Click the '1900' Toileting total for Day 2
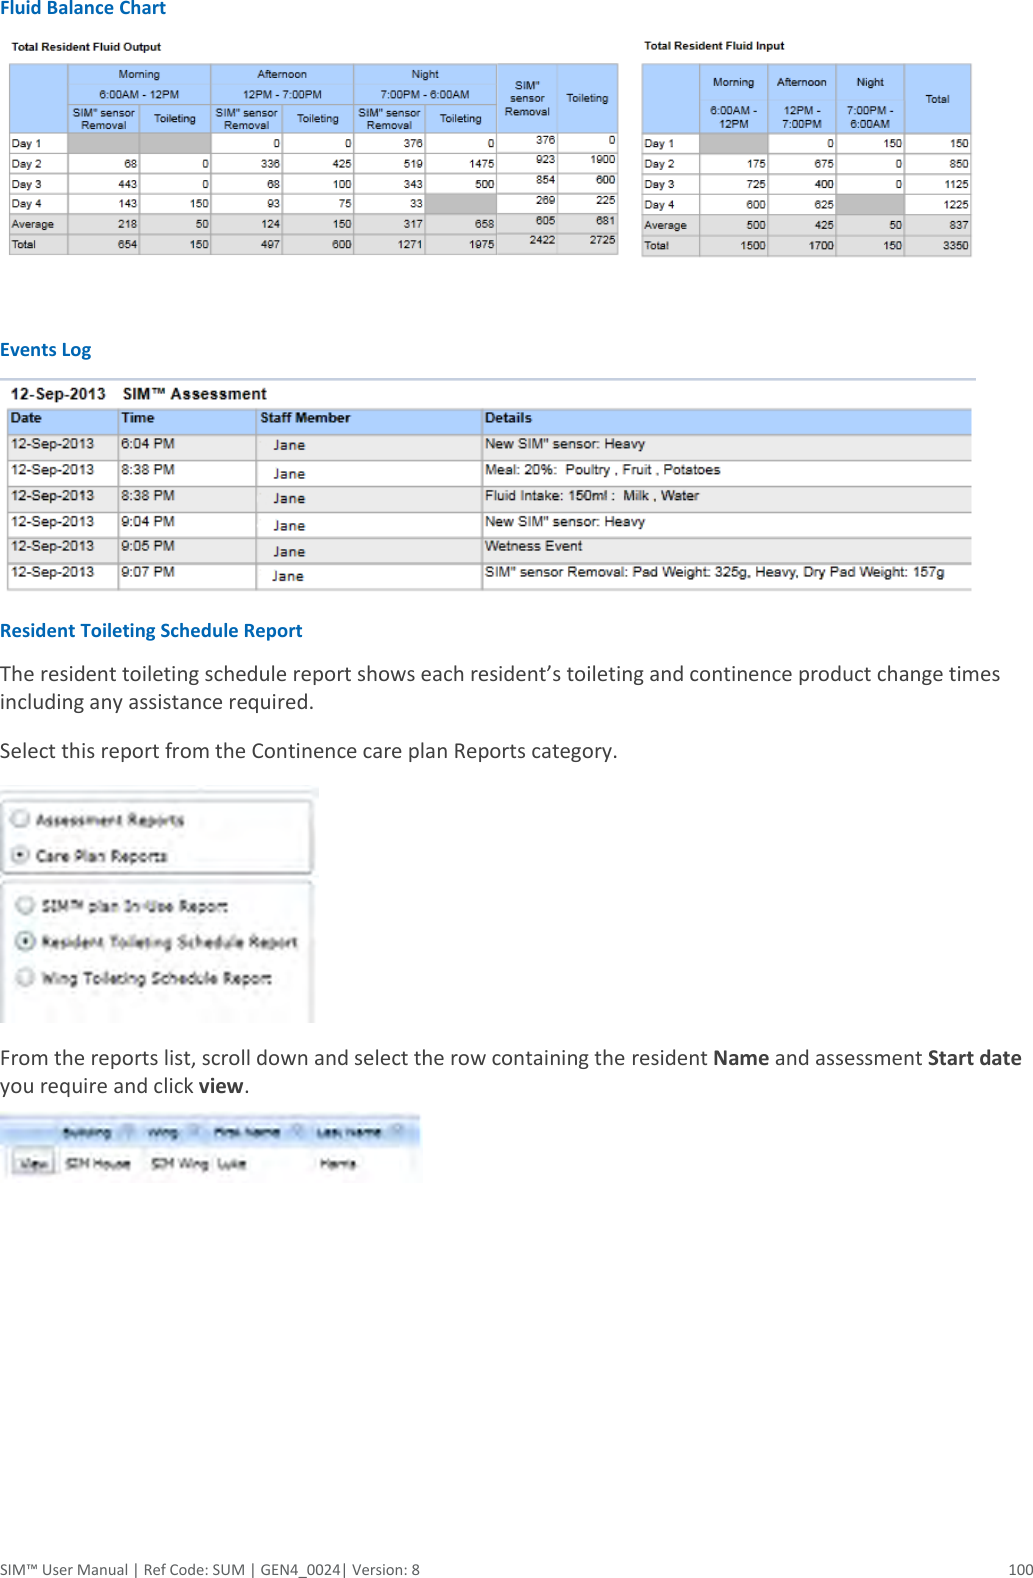The image size is (1033, 1578). (602, 159)
